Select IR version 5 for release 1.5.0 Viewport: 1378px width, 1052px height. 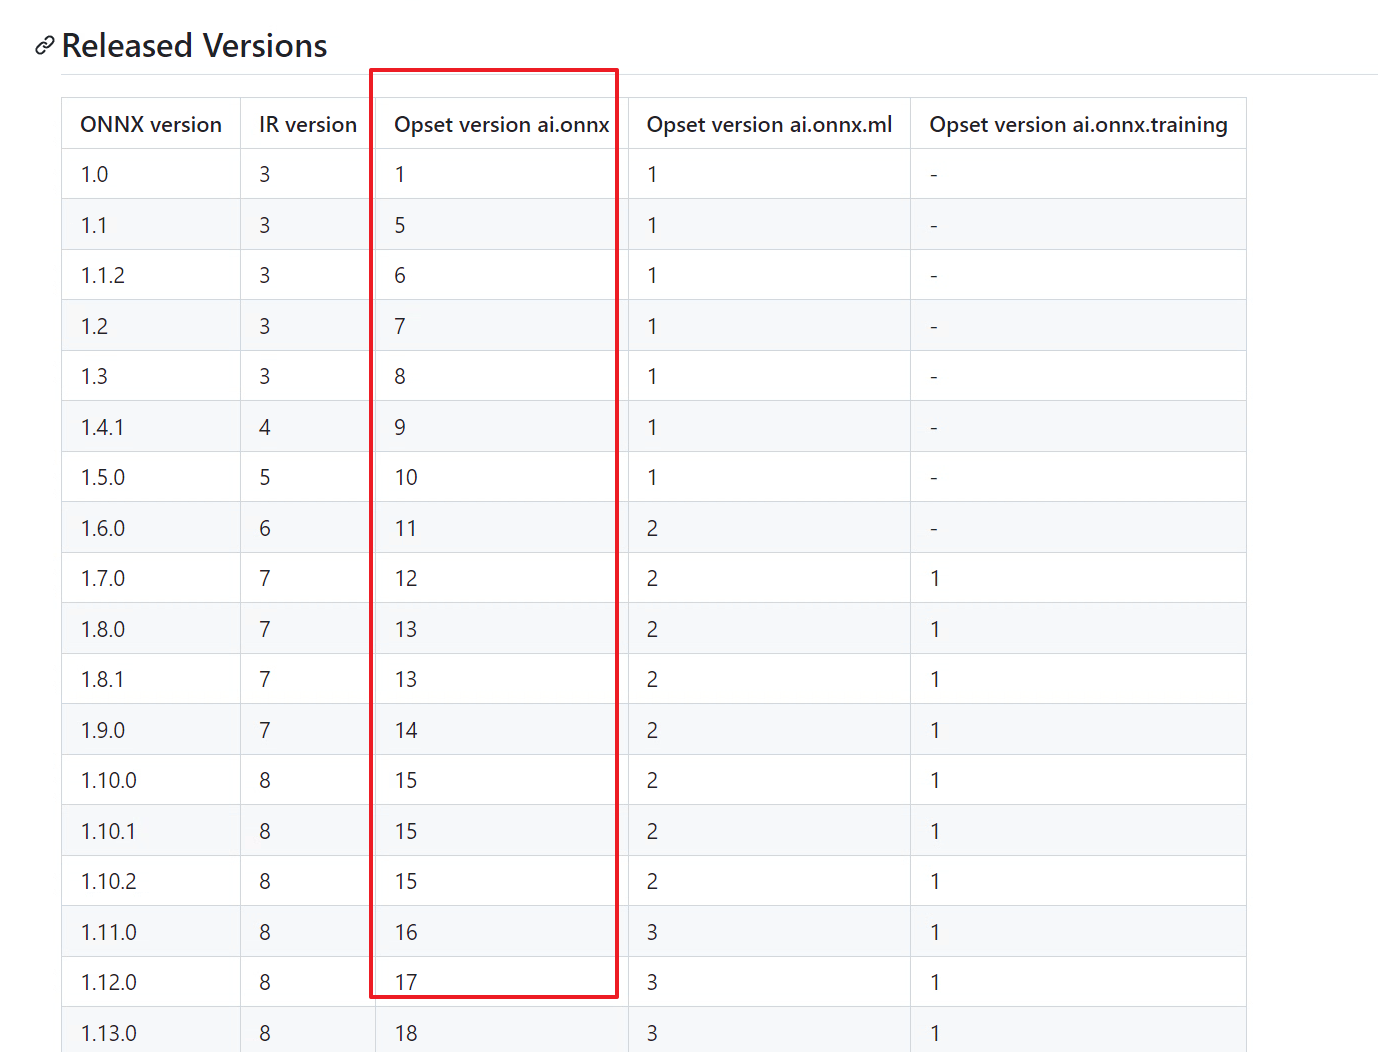point(264,477)
